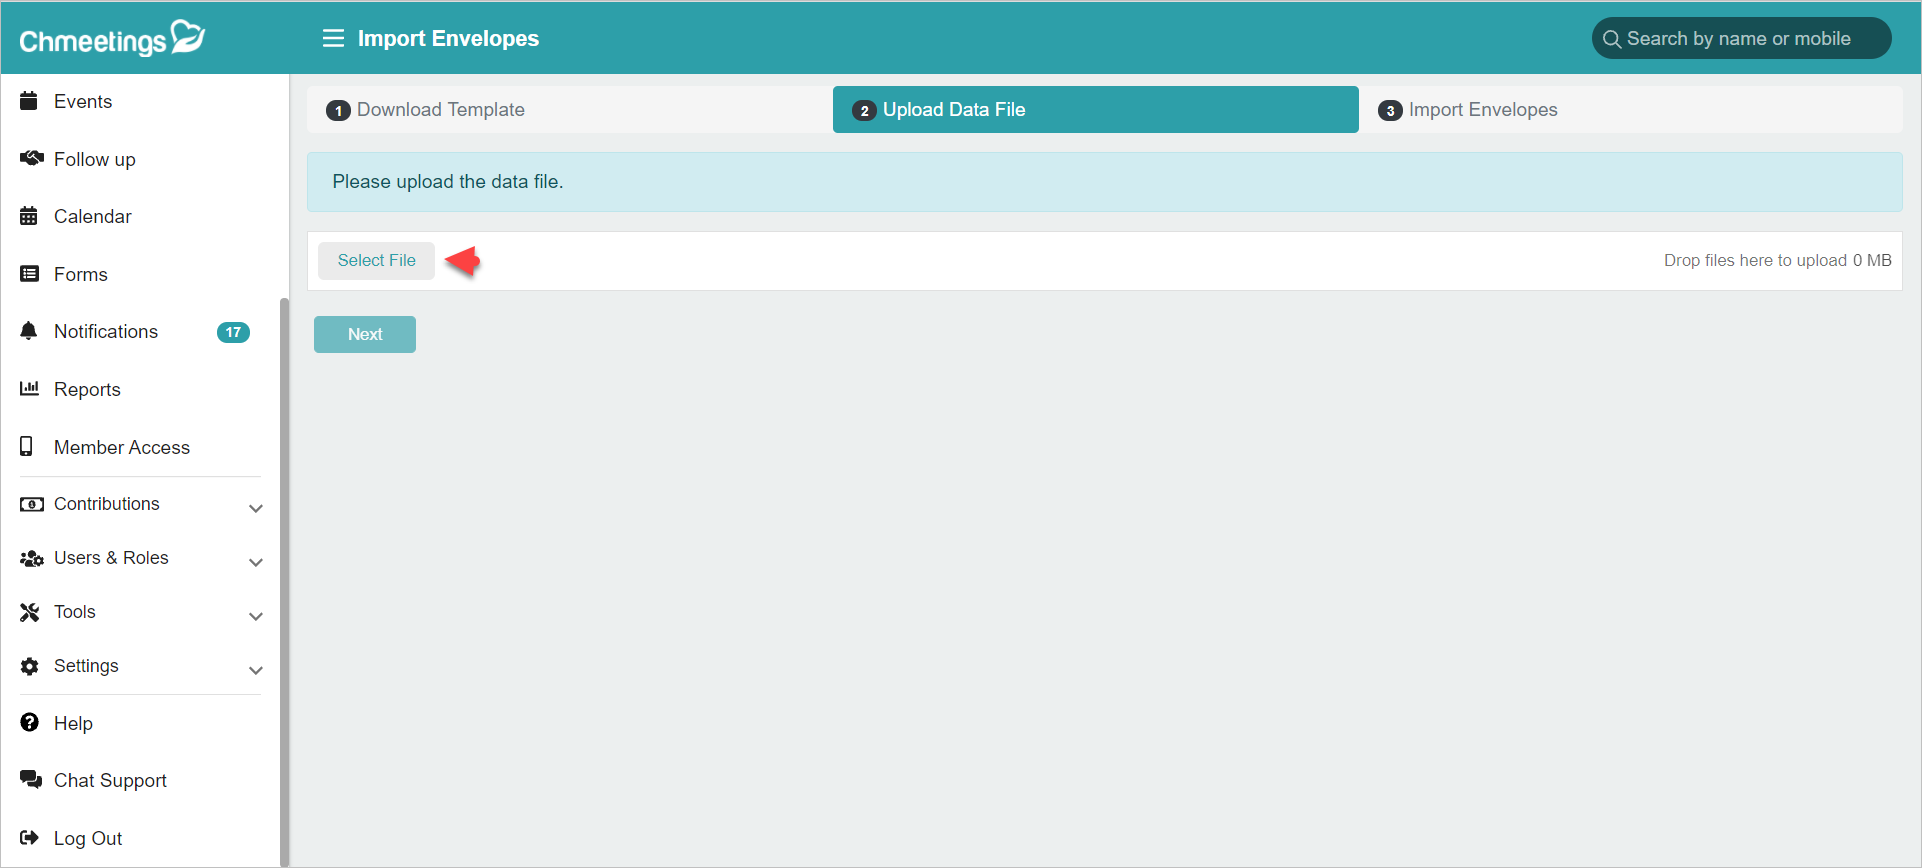Click the sidebar vertical scrollbar

(x=284, y=580)
